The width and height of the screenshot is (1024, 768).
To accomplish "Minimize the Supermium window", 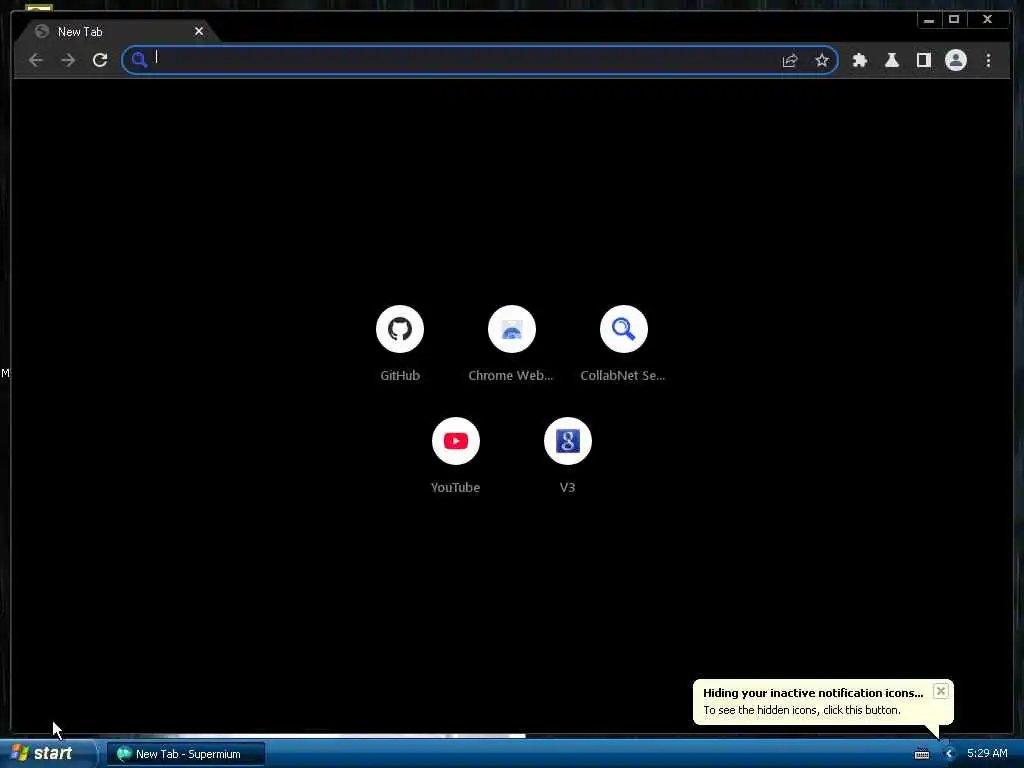I will [x=929, y=20].
